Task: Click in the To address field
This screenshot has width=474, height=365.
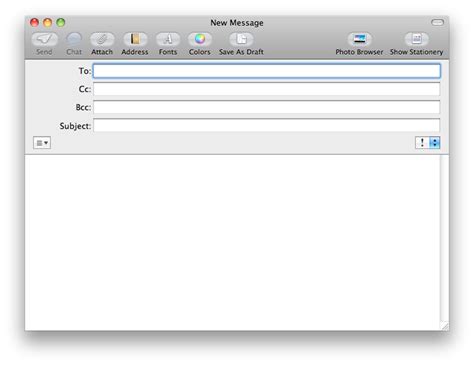Action: click(267, 71)
